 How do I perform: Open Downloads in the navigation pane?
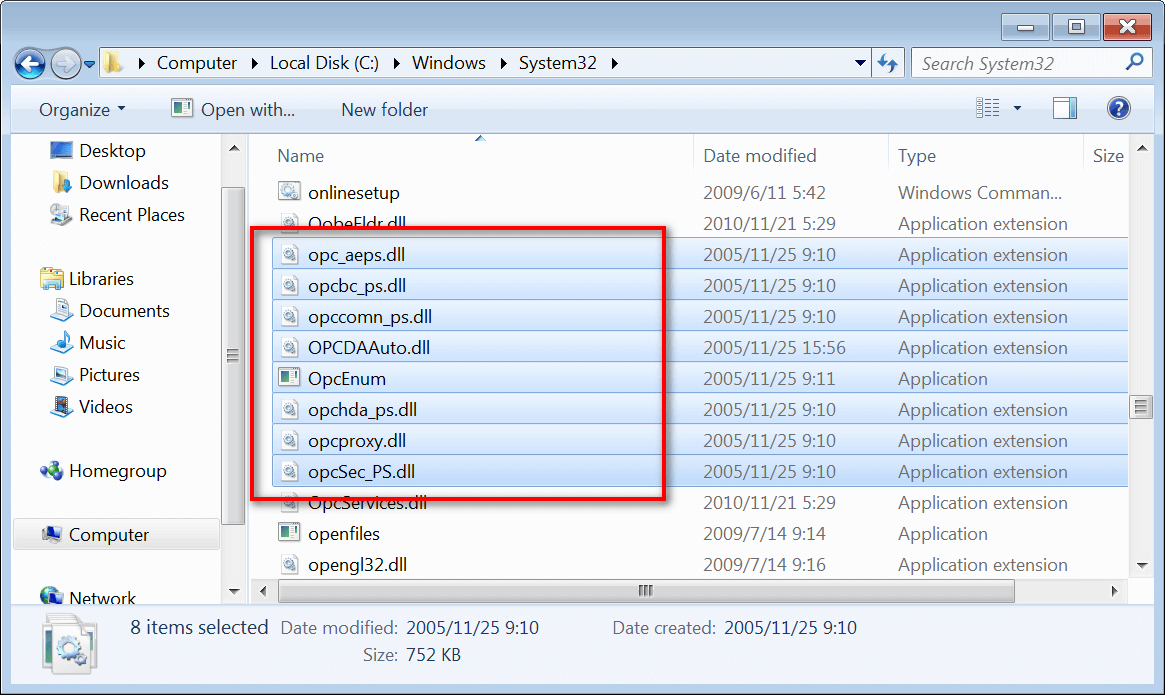pos(123,183)
